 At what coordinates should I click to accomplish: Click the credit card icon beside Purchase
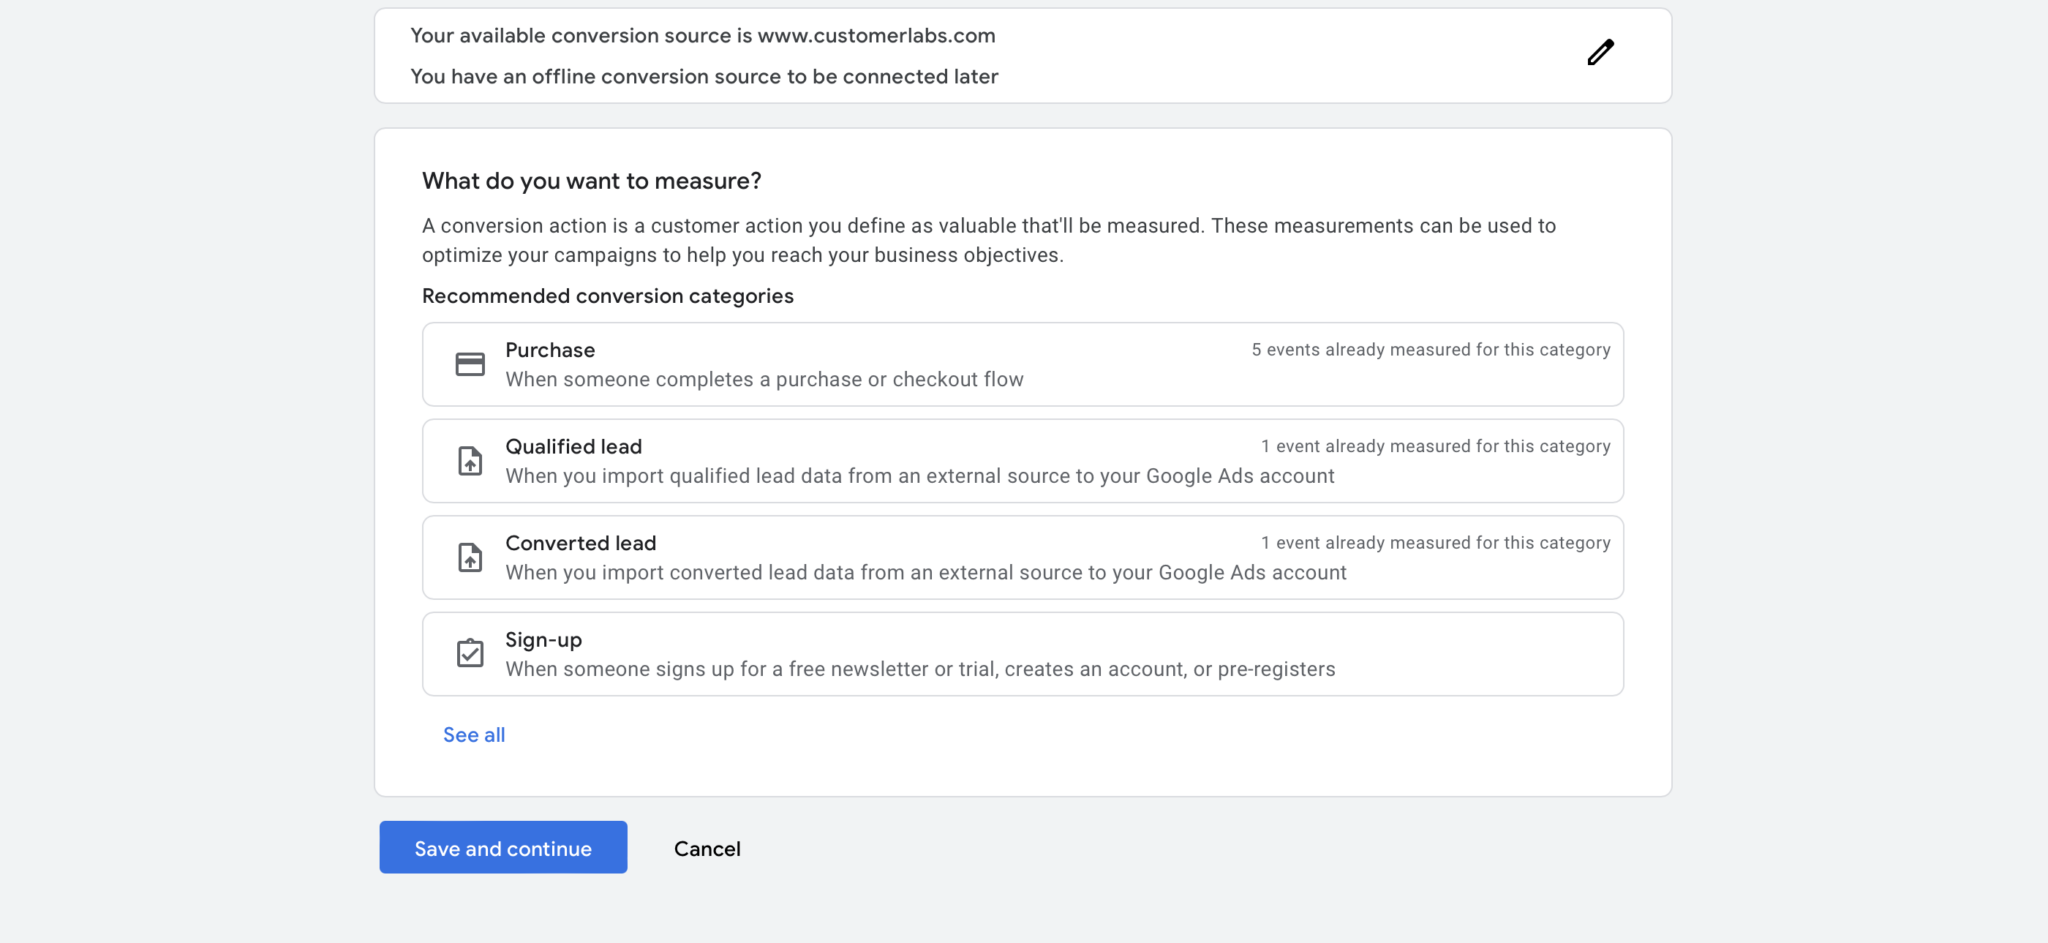click(470, 363)
